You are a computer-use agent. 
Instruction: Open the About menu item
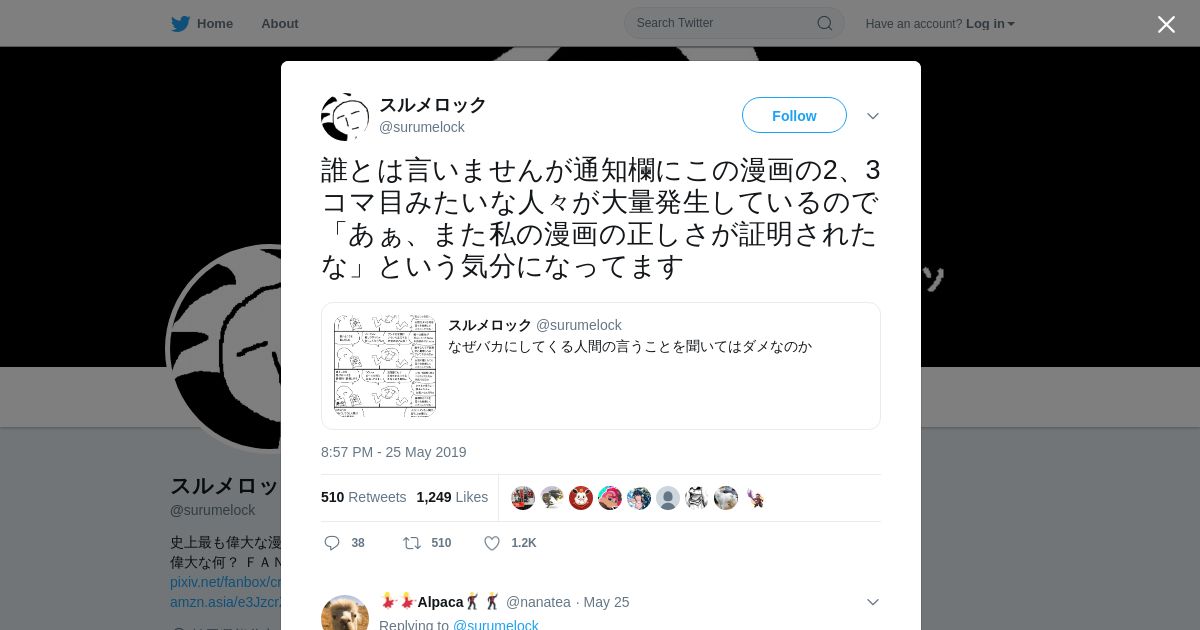(280, 23)
